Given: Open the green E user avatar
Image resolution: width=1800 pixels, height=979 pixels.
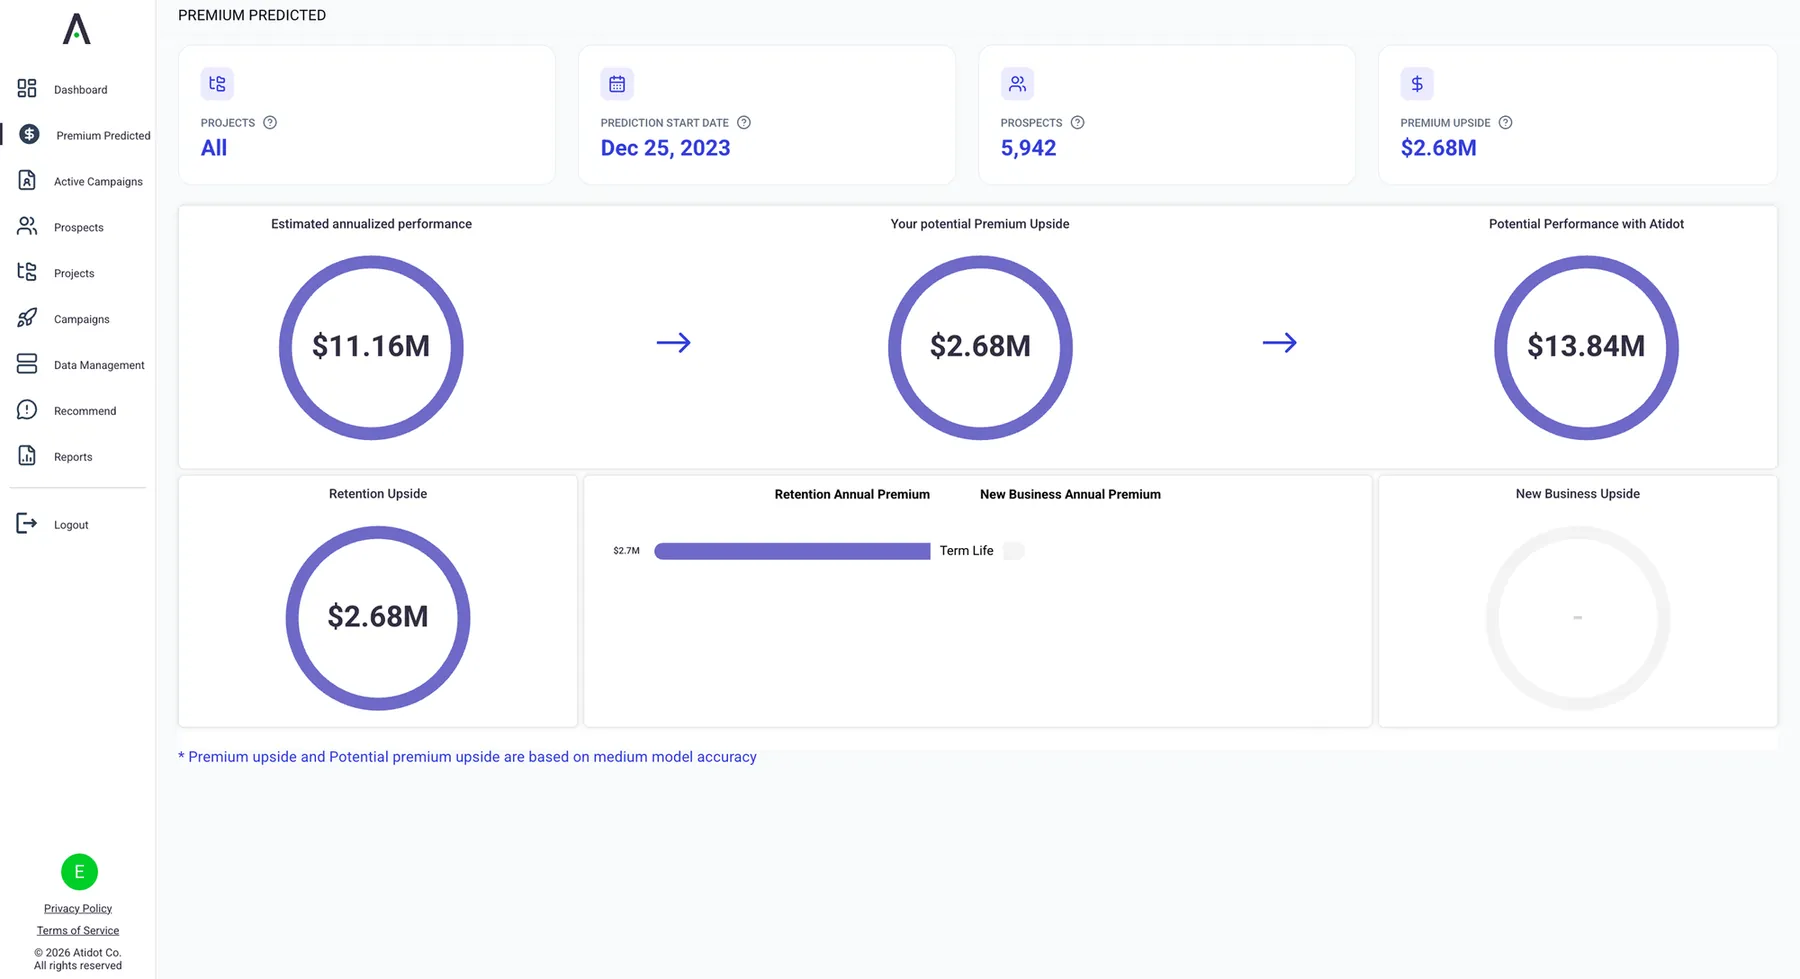Looking at the screenshot, I should (x=79, y=872).
